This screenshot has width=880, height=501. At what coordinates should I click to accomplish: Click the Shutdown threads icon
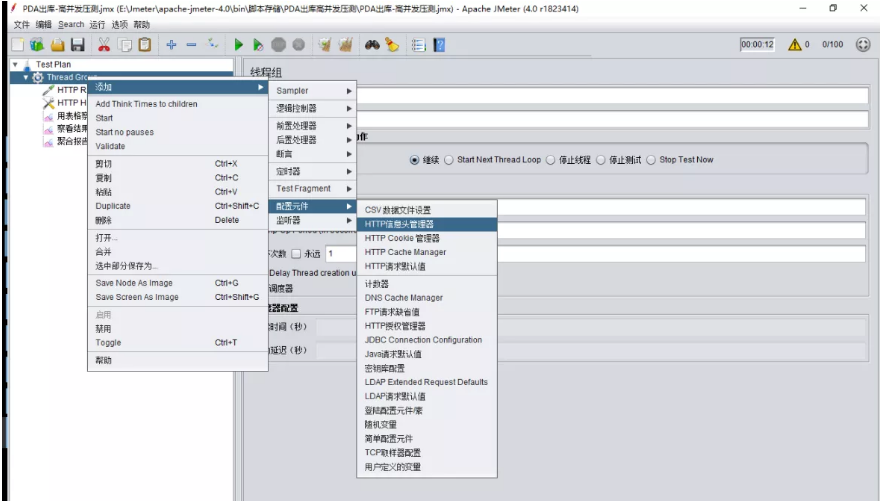point(299,45)
